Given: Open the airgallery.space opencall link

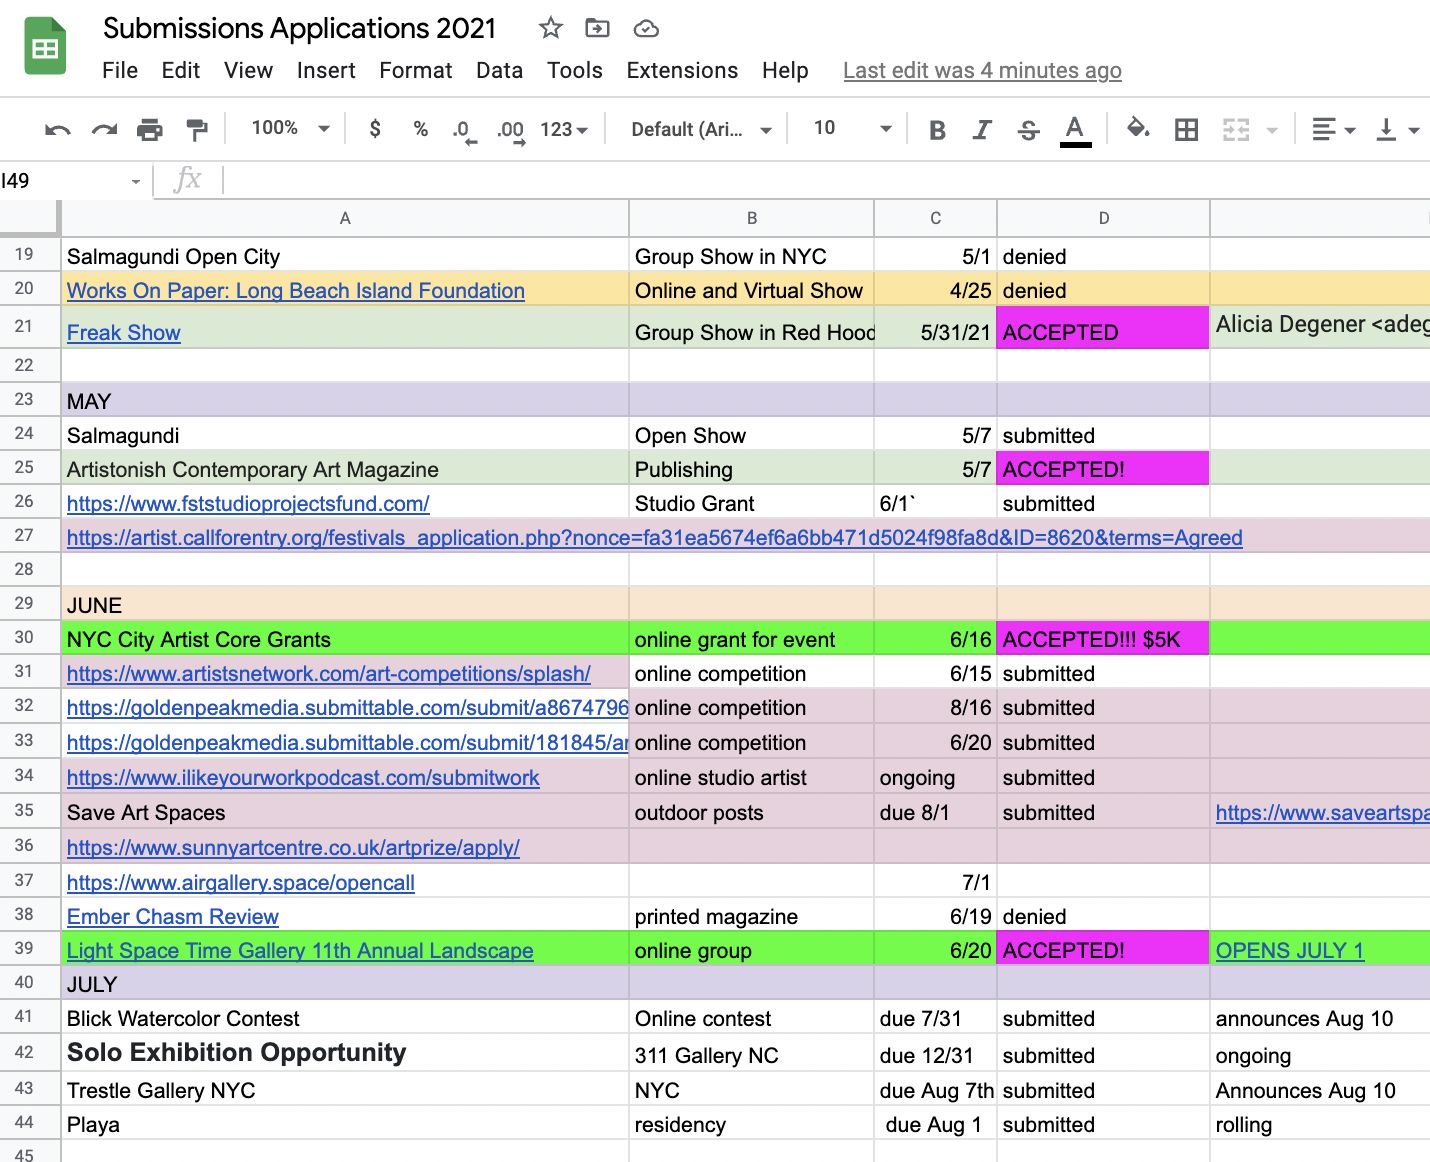Looking at the screenshot, I should [241, 882].
